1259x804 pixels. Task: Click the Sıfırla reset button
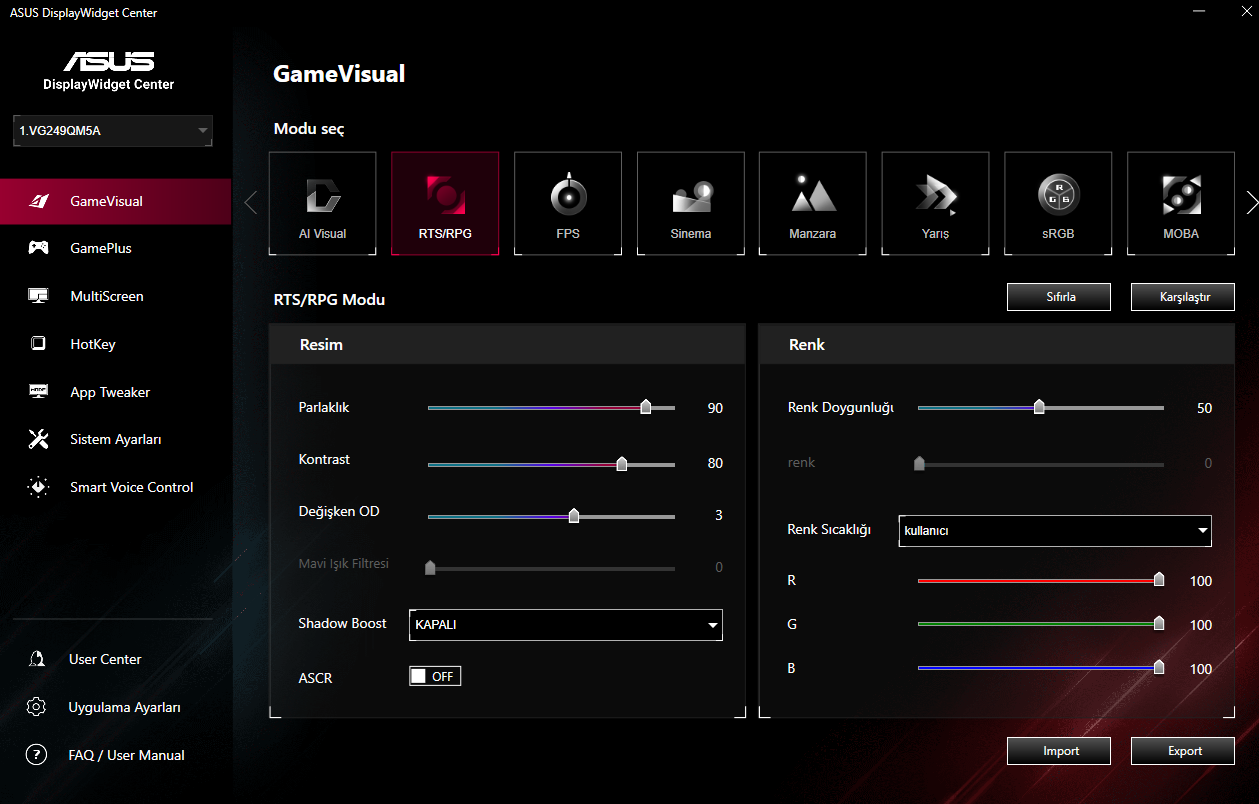tap(1059, 297)
